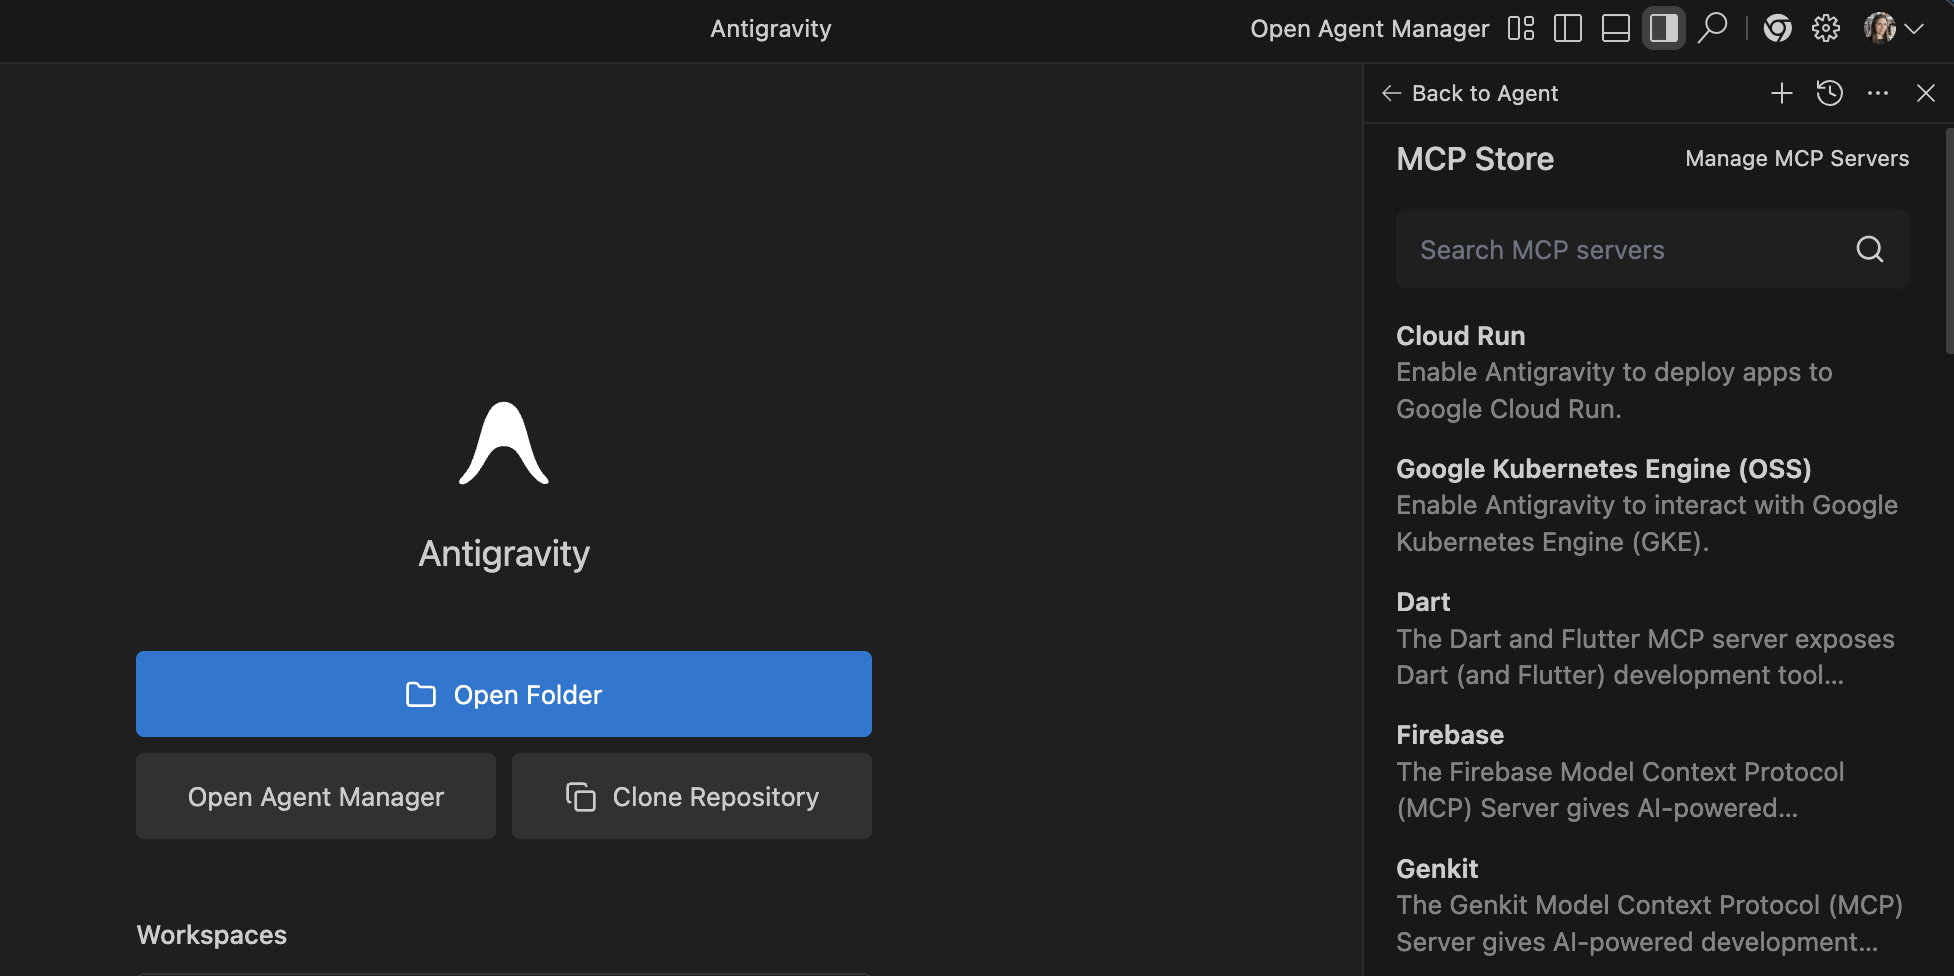Start a new conversation with plus icon
Image resolution: width=1954 pixels, height=976 pixels.
point(1782,93)
